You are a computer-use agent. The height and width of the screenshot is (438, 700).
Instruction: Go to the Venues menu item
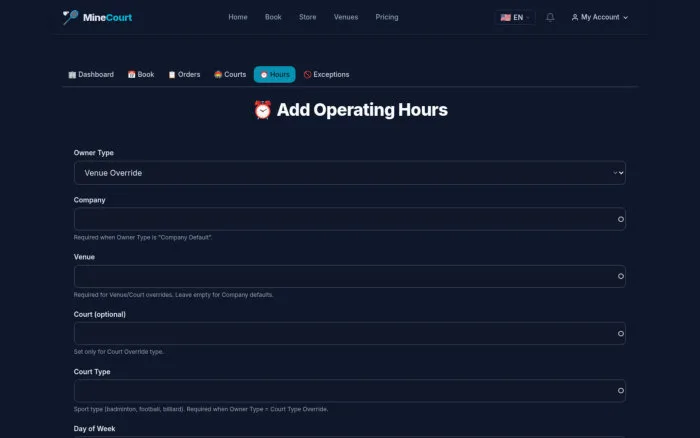(x=346, y=17)
